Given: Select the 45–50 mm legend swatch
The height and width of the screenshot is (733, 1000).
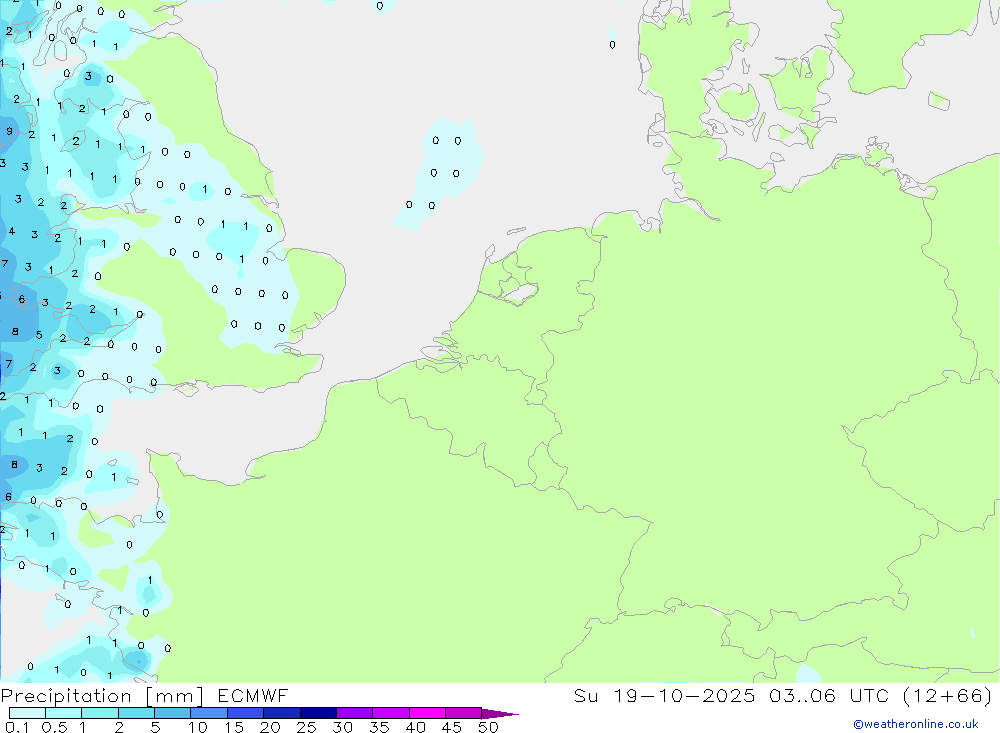Looking at the screenshot, I should point(464,713).
